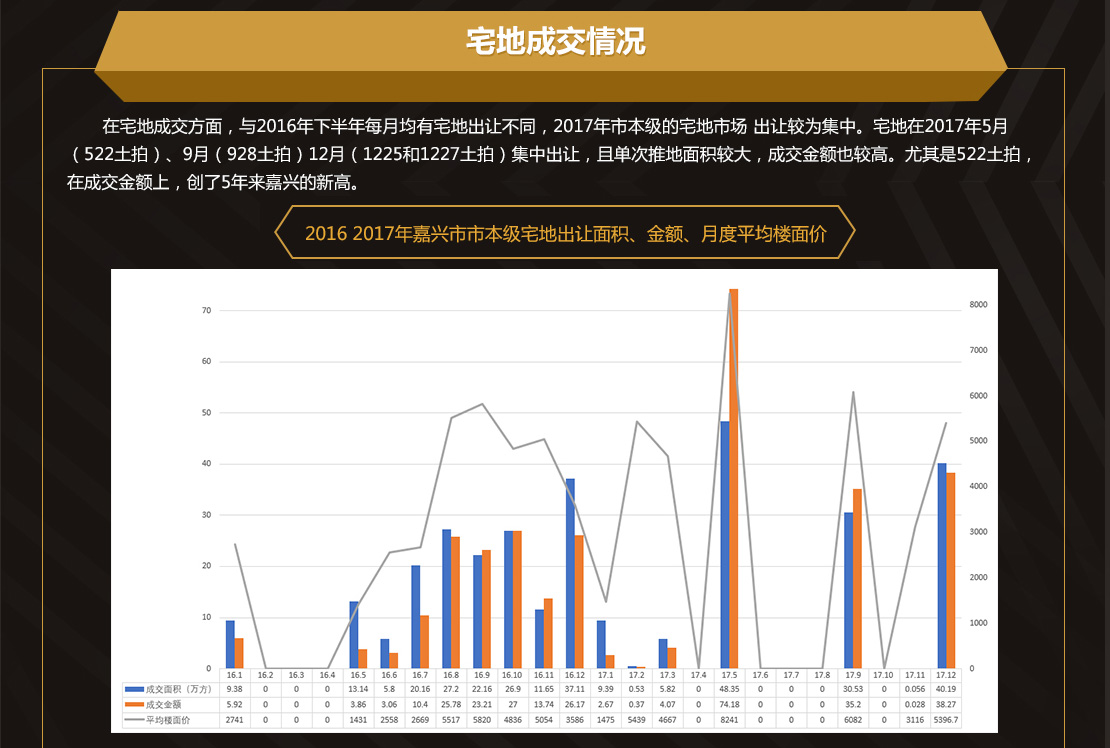This screenshot has height=748, width=1110.
Task: Click the tall orange bar for 17.5
Action: (x=733, y=478)
